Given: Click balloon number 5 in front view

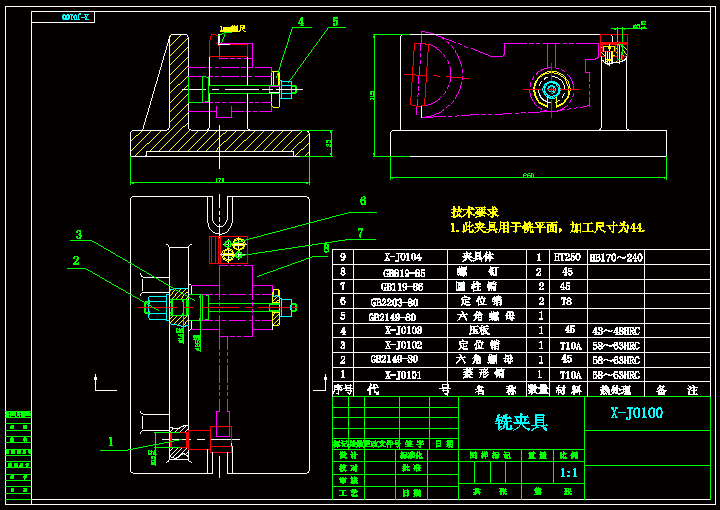Looking at the screenshot, I should pyautogui.click(x=335, y=22).
